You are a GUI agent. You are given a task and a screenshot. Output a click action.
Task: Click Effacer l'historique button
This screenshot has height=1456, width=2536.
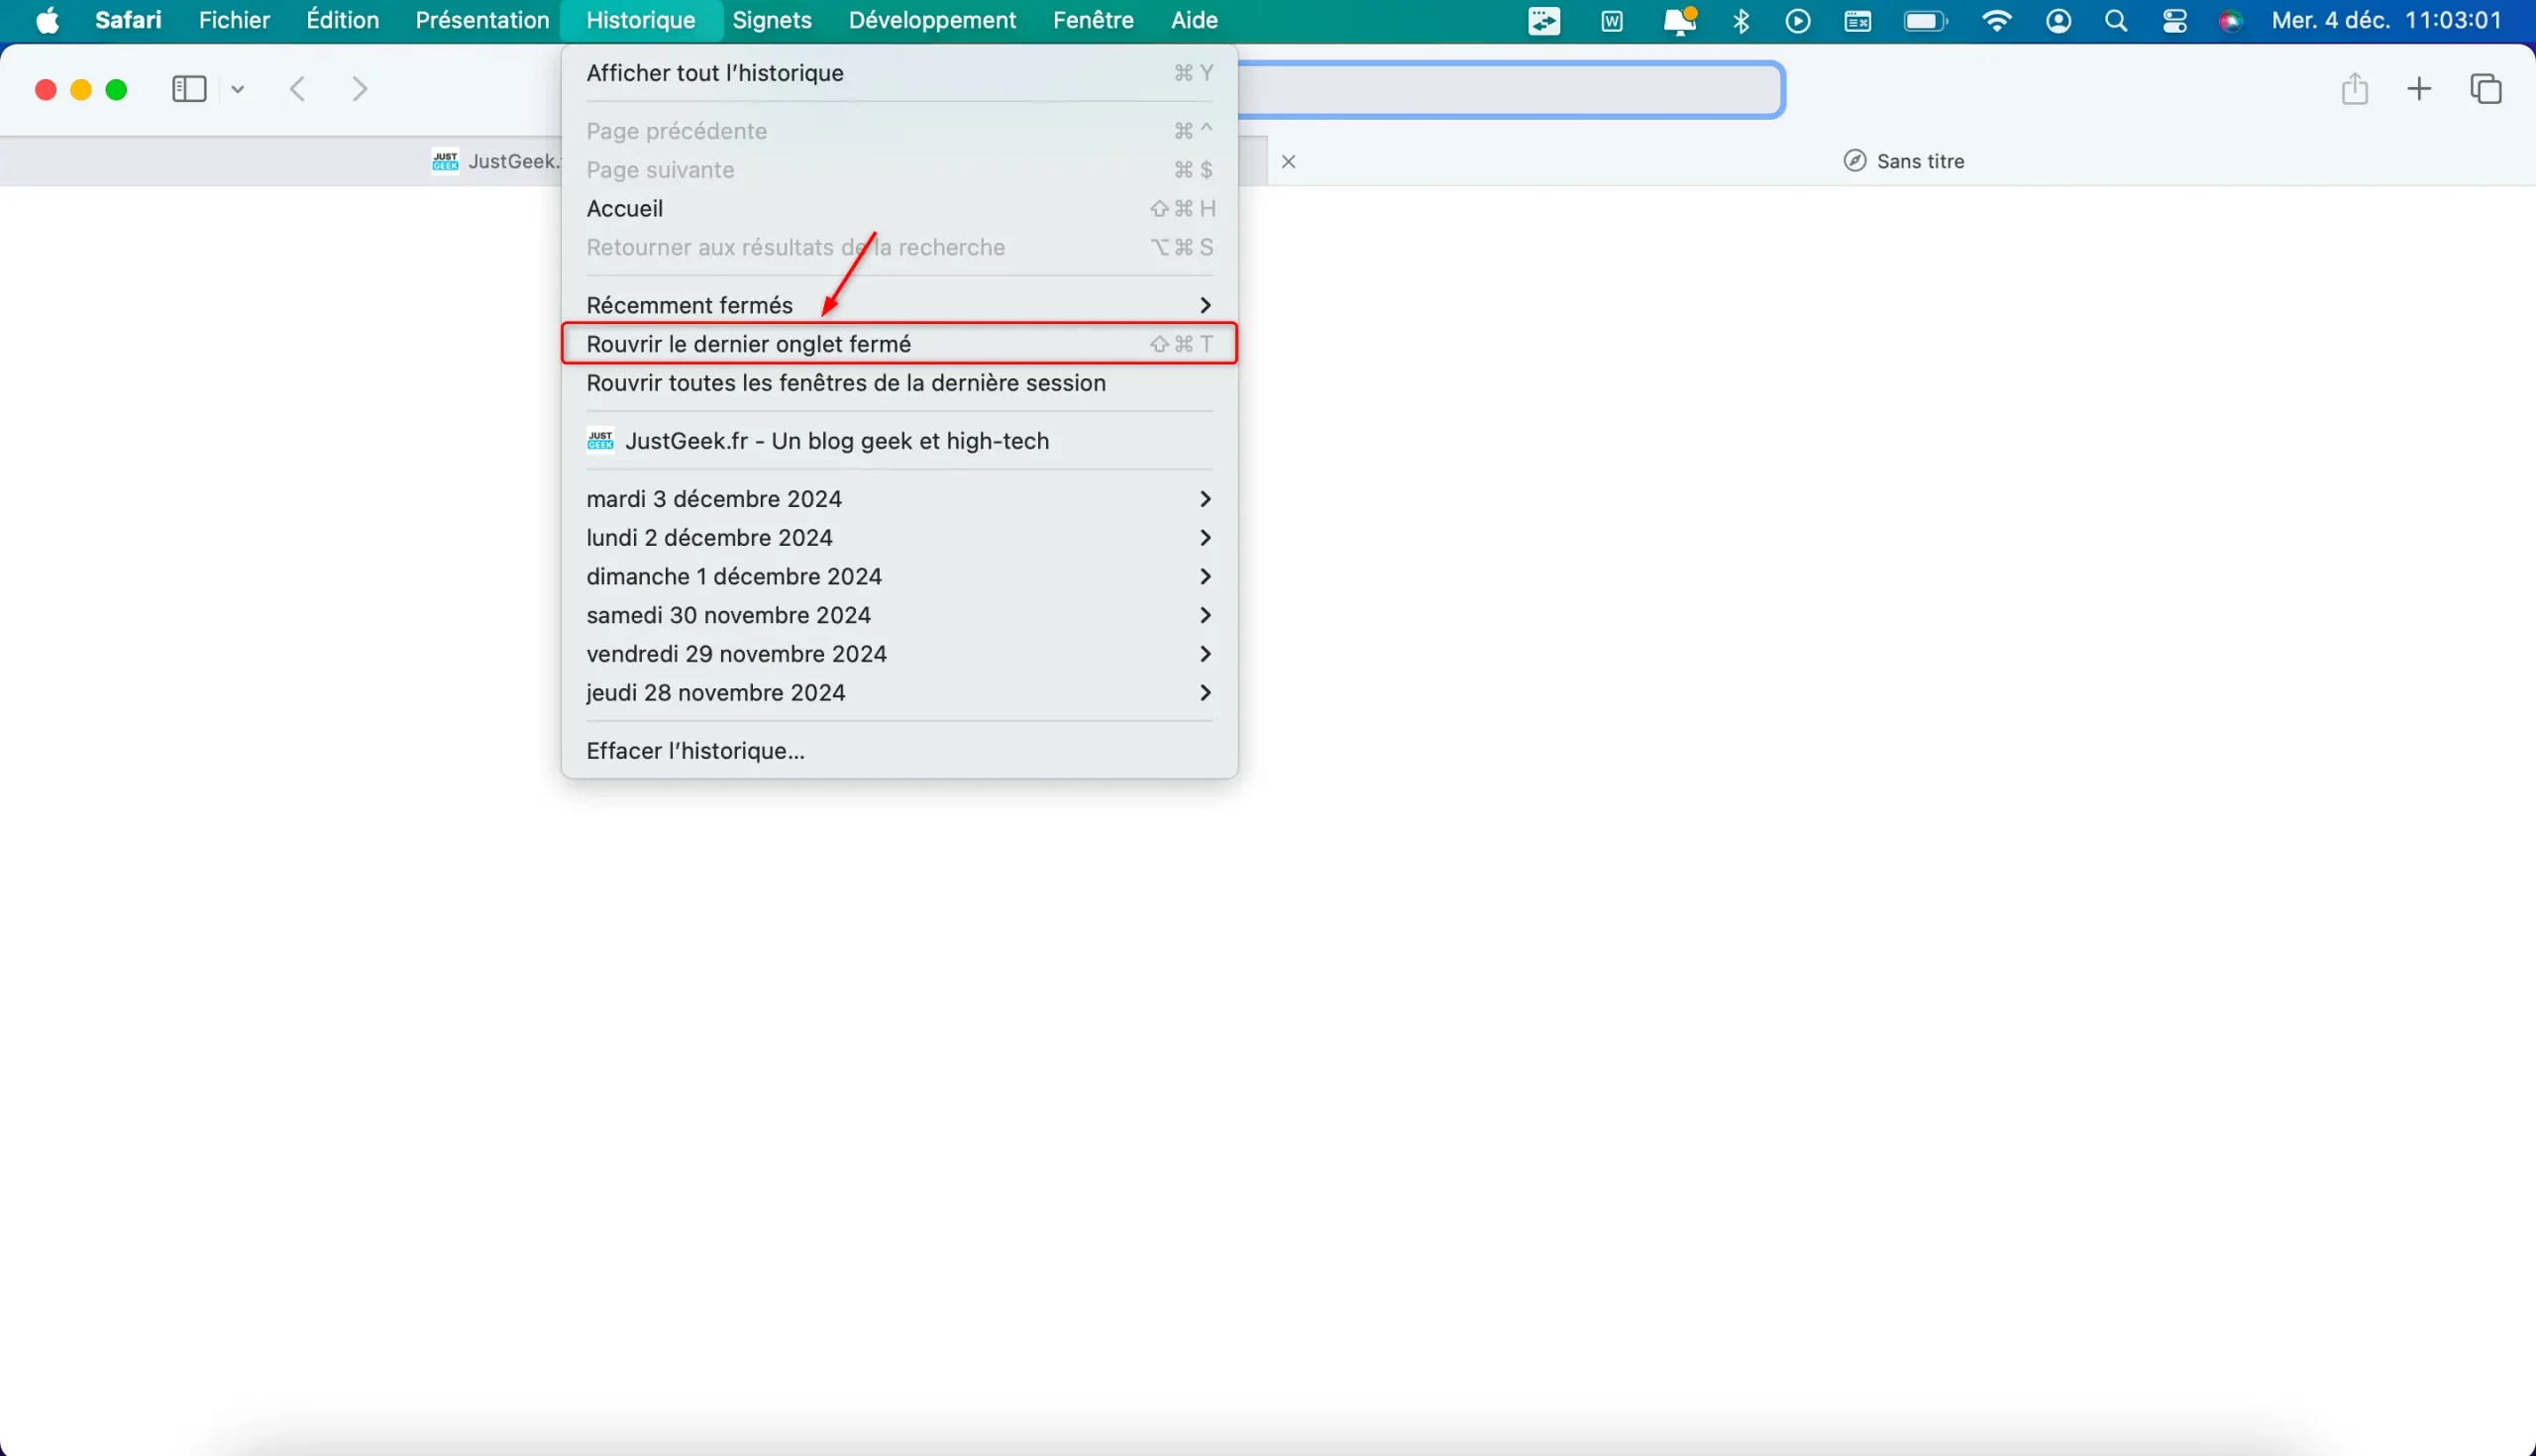point(695,751)
